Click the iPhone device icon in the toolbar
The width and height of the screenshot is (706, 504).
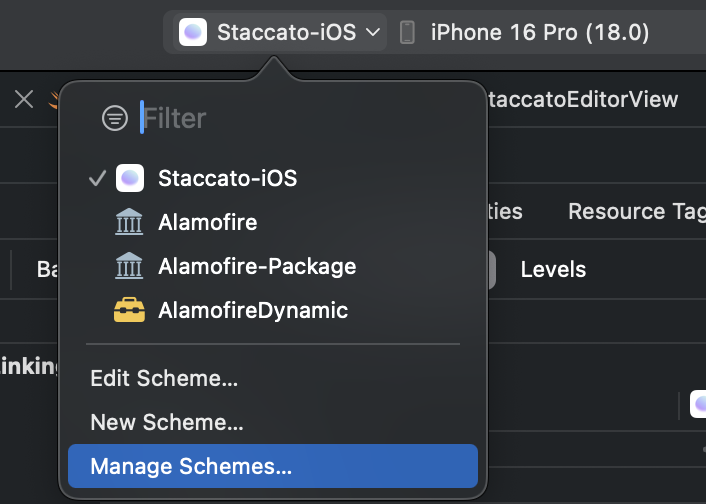click(x=407, y=32)
